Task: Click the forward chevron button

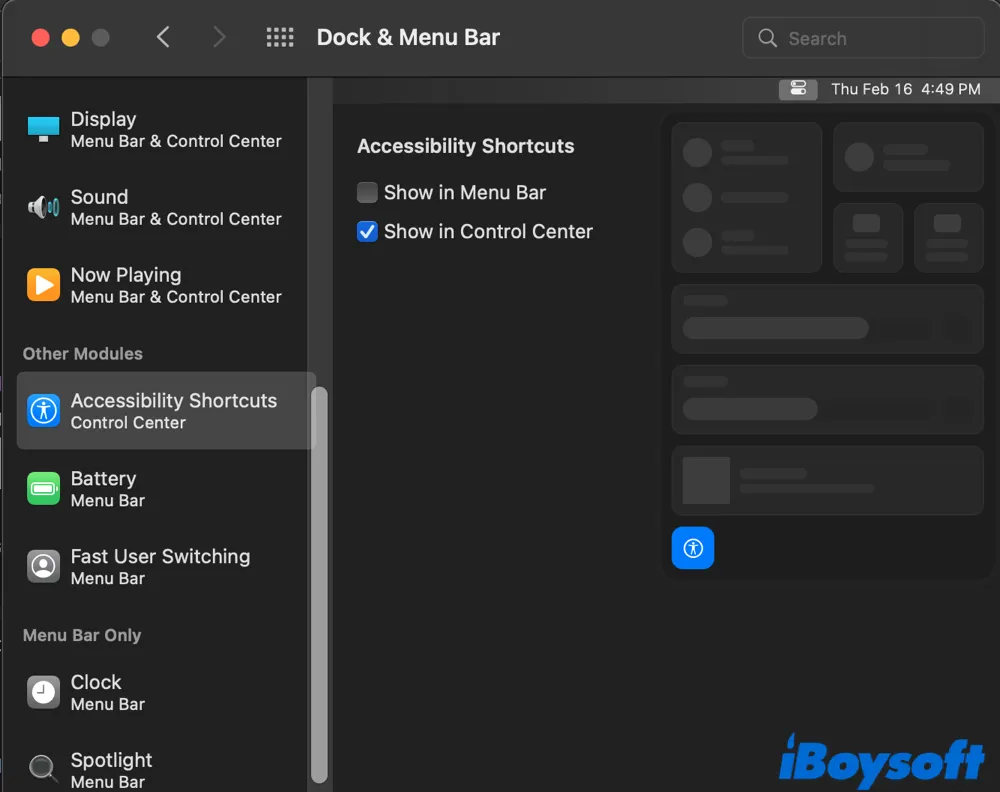Action: 220,38
